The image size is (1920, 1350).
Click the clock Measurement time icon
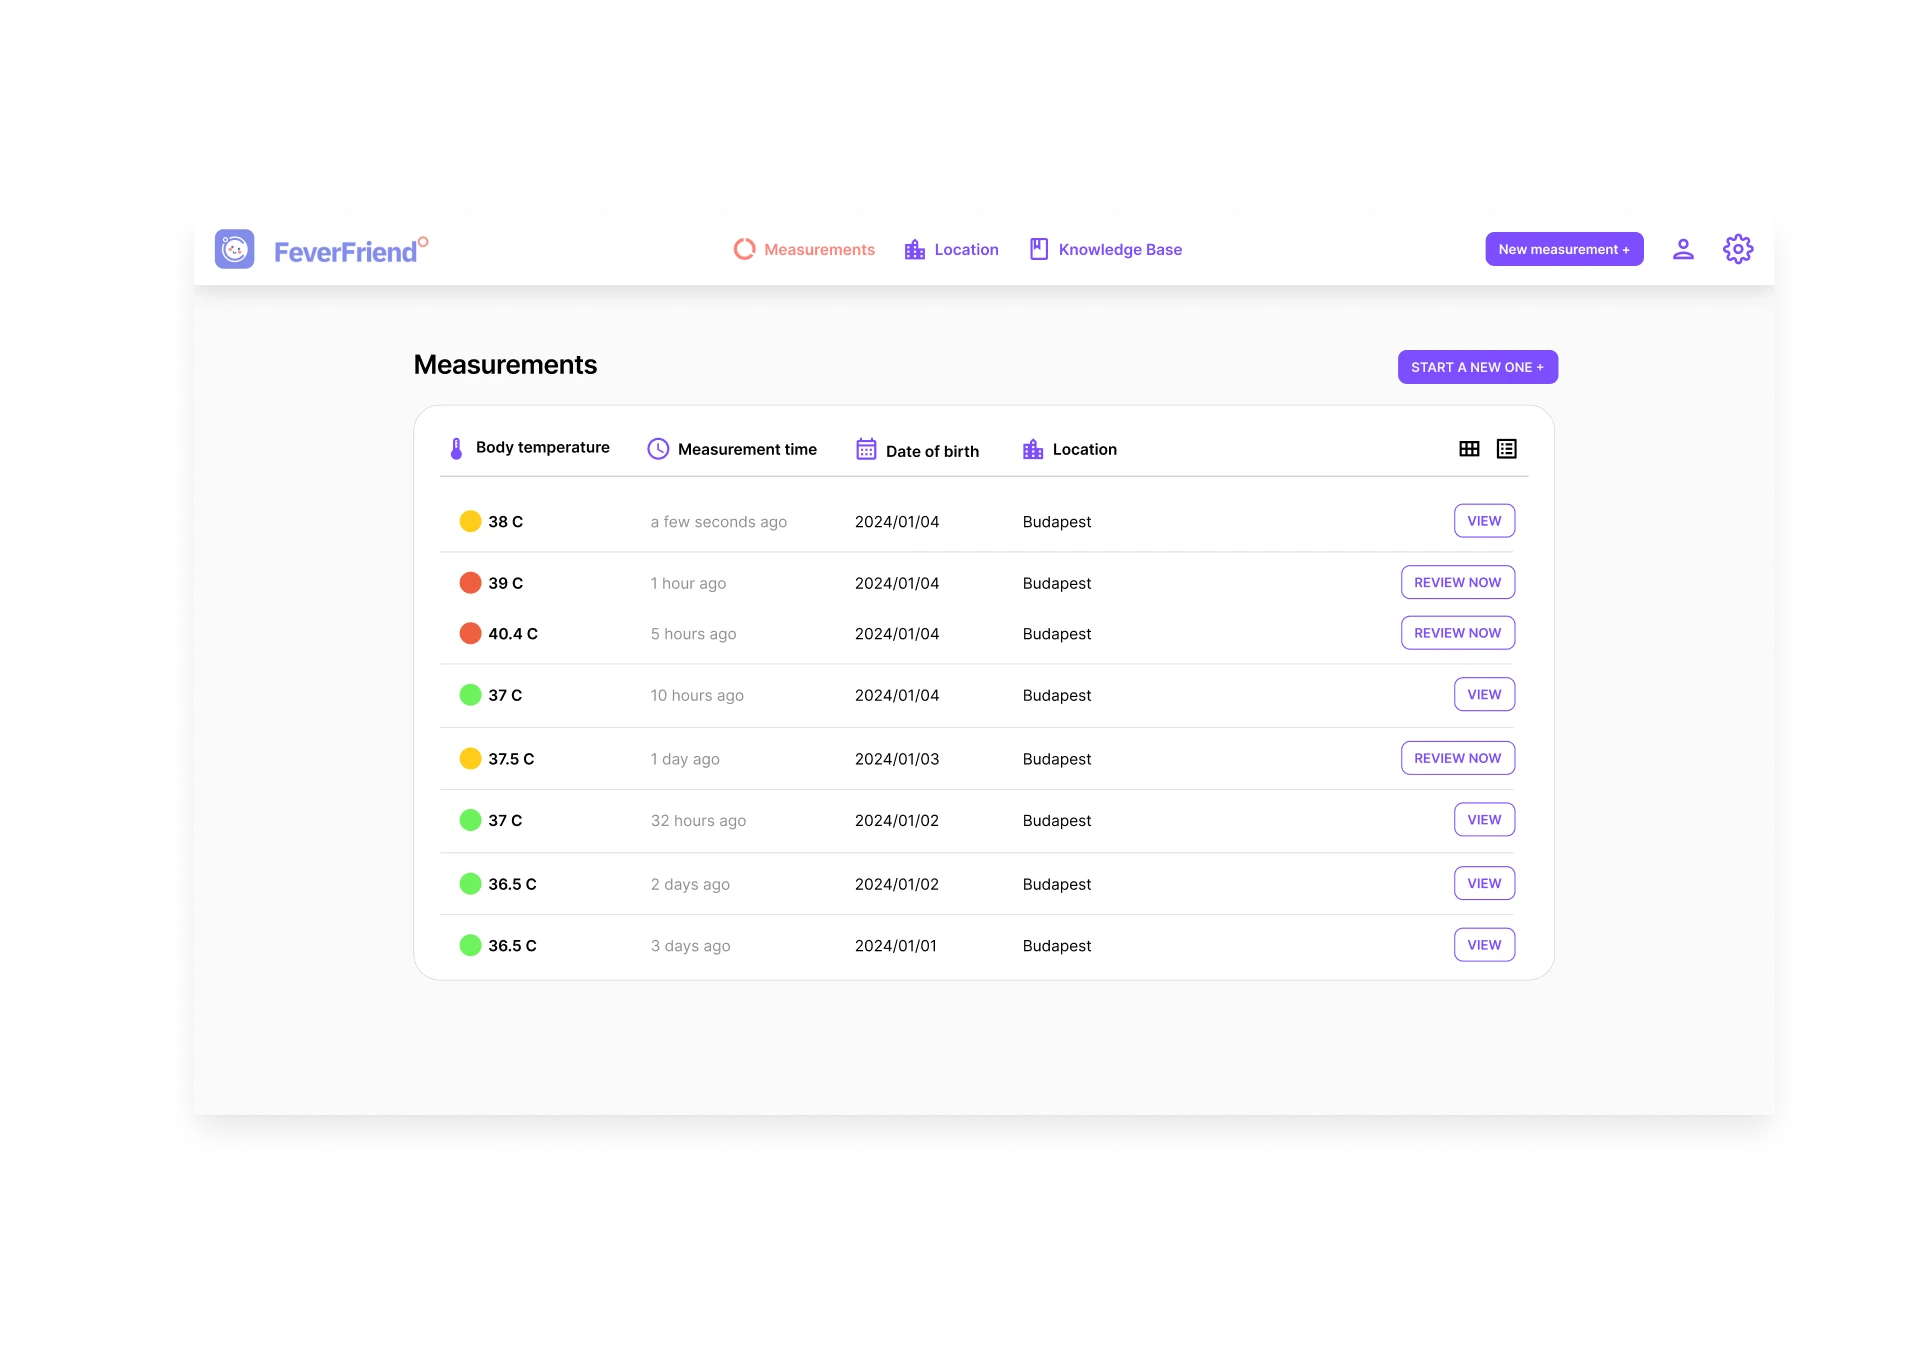coord(658,449)
